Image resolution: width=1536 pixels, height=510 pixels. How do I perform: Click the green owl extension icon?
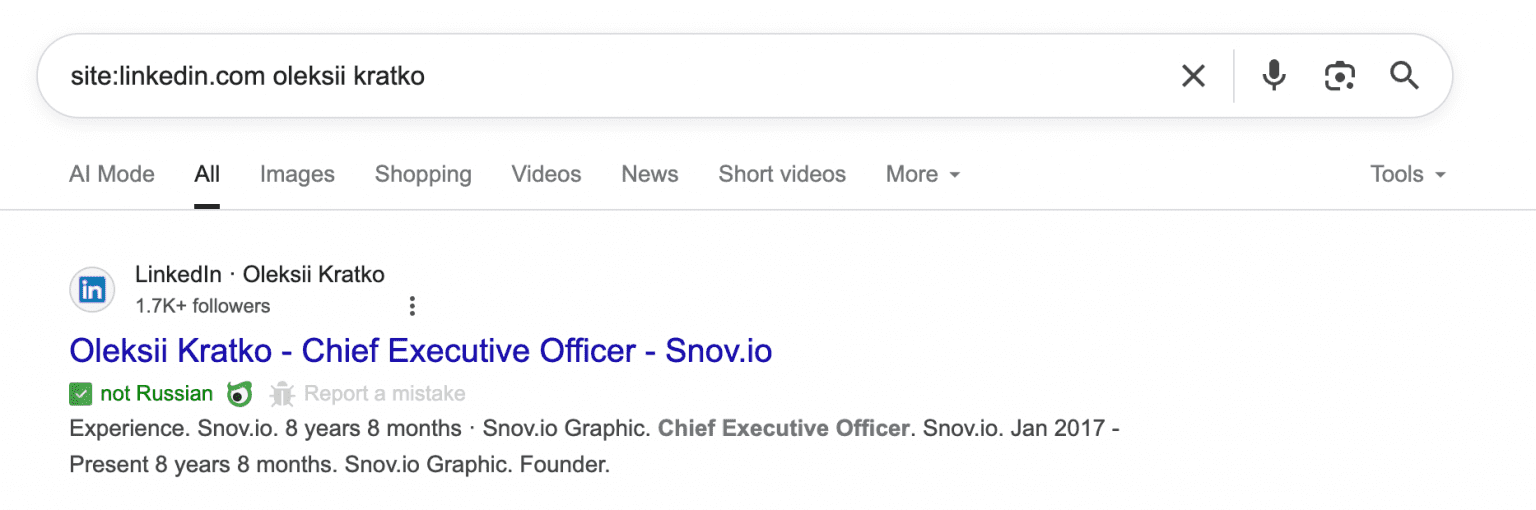click(239, 394)
